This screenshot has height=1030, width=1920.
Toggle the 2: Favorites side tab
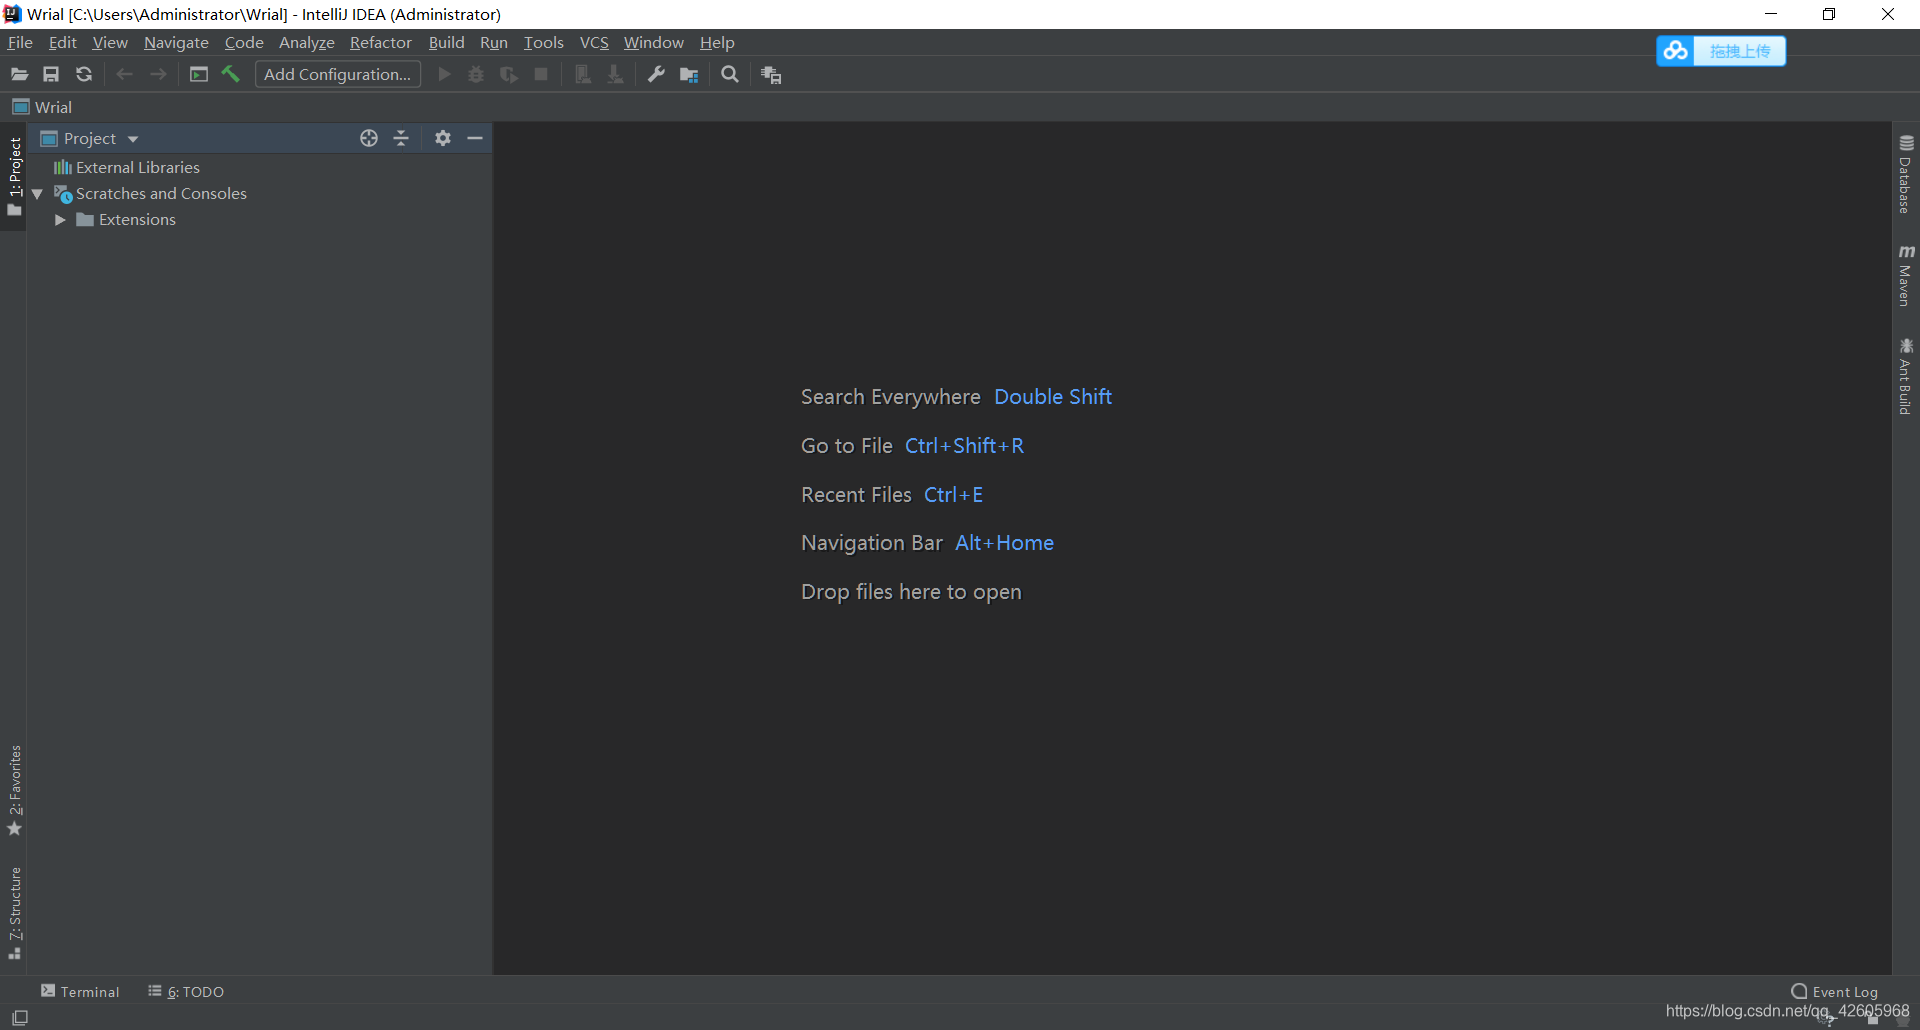tap(14, 791)
